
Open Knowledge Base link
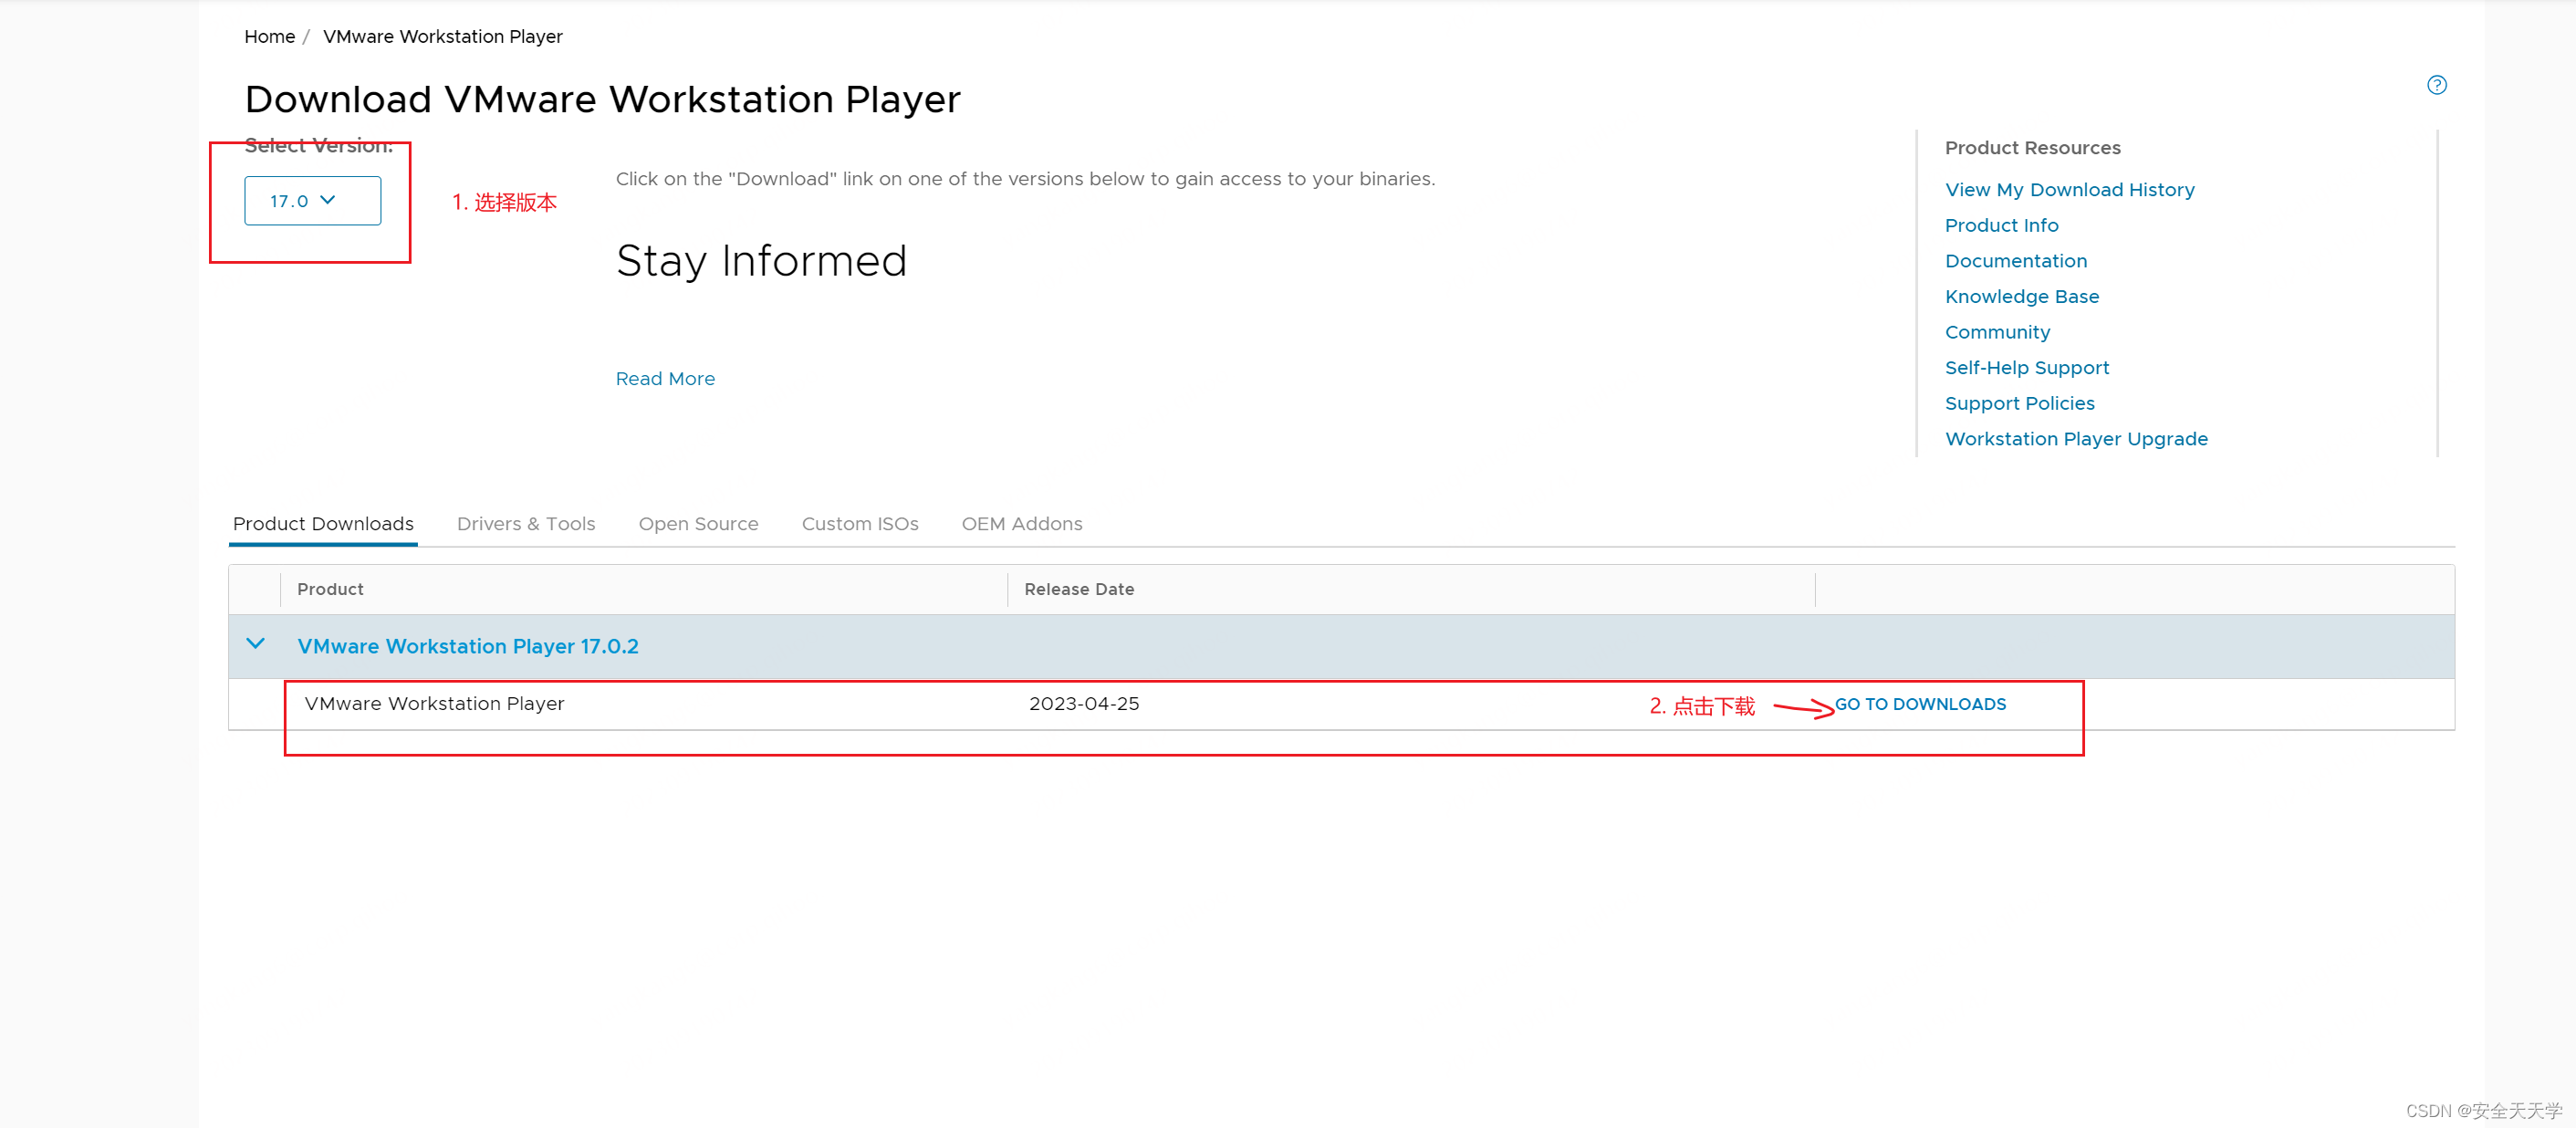click(2021, 297)
